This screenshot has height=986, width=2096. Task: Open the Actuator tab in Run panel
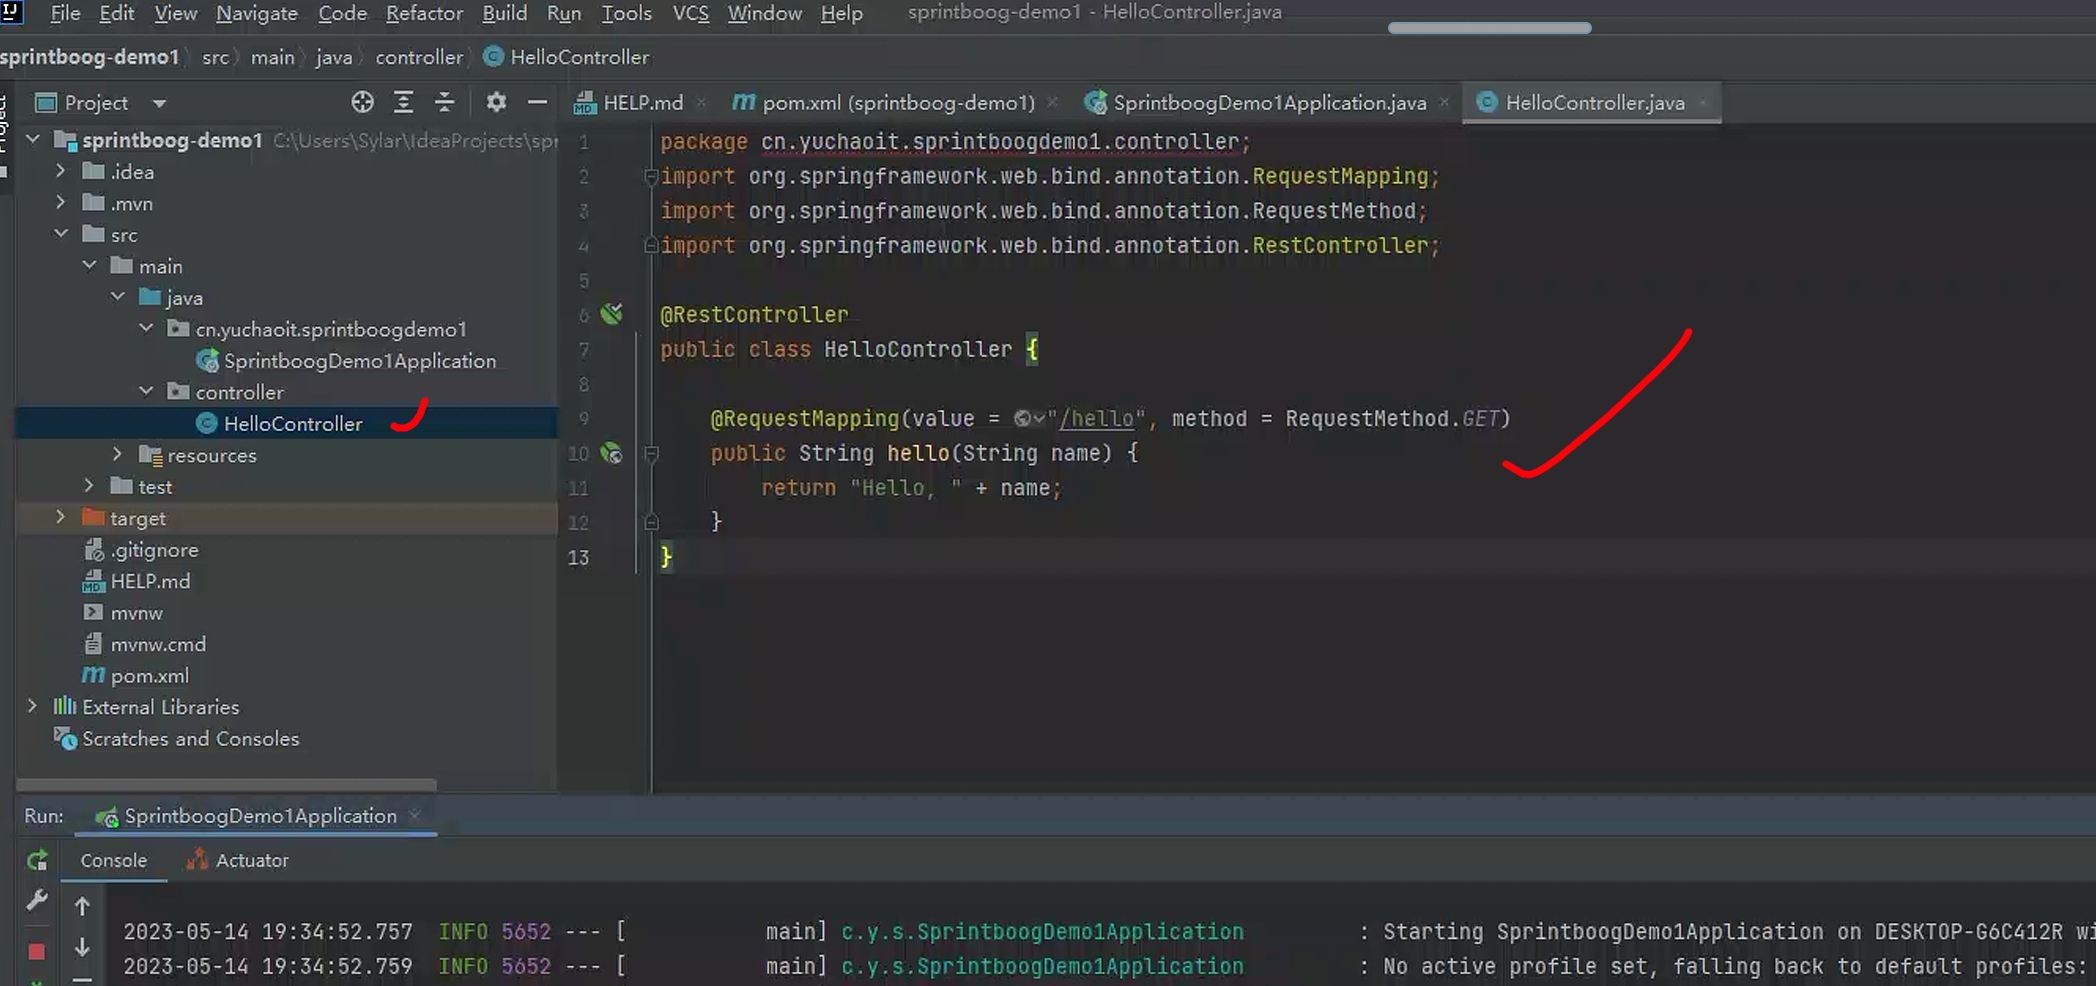251,860
